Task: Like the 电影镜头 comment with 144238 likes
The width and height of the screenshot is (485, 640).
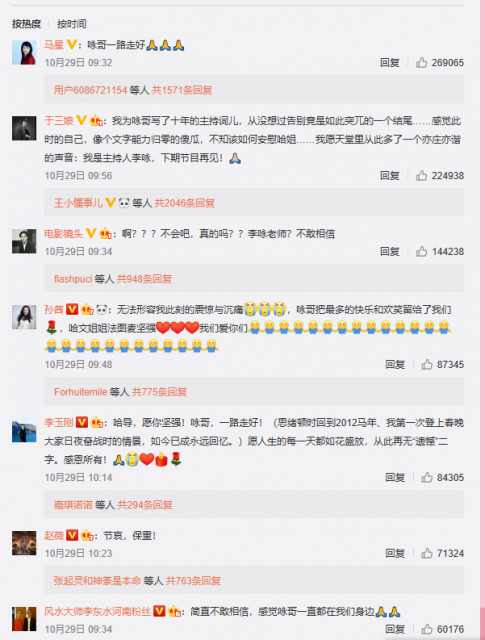Action: click(x=421, y=251)
